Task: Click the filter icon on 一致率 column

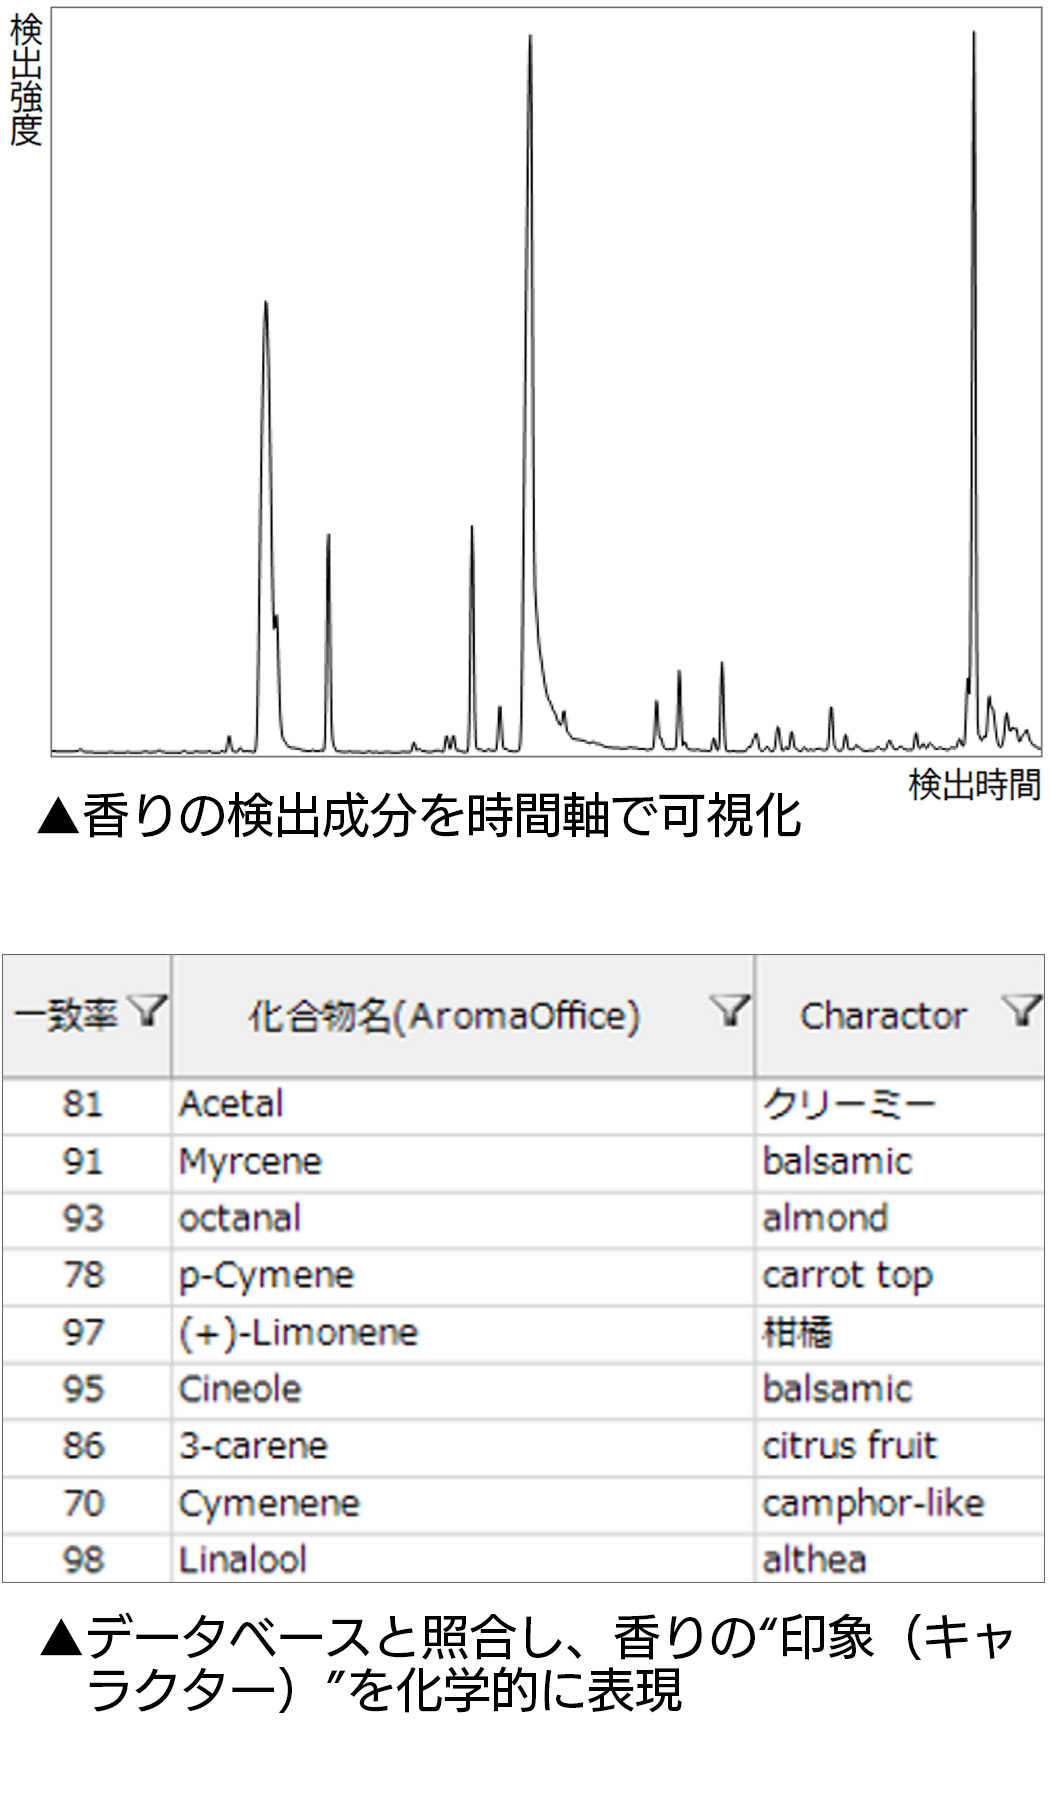Action: point(149,1011)
